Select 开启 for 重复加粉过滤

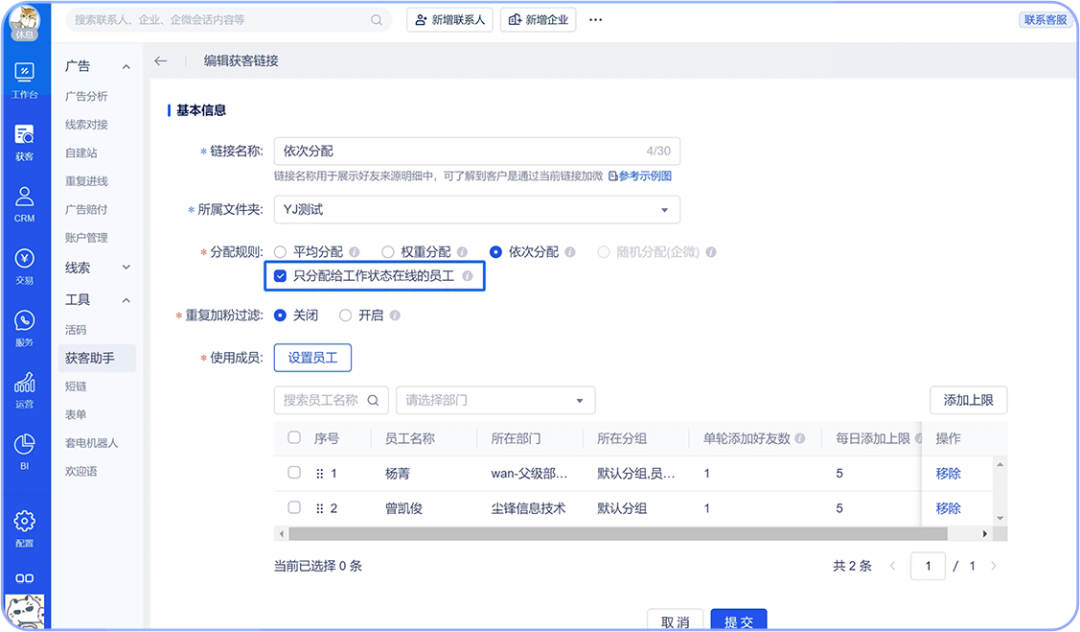tap(345, 315)
